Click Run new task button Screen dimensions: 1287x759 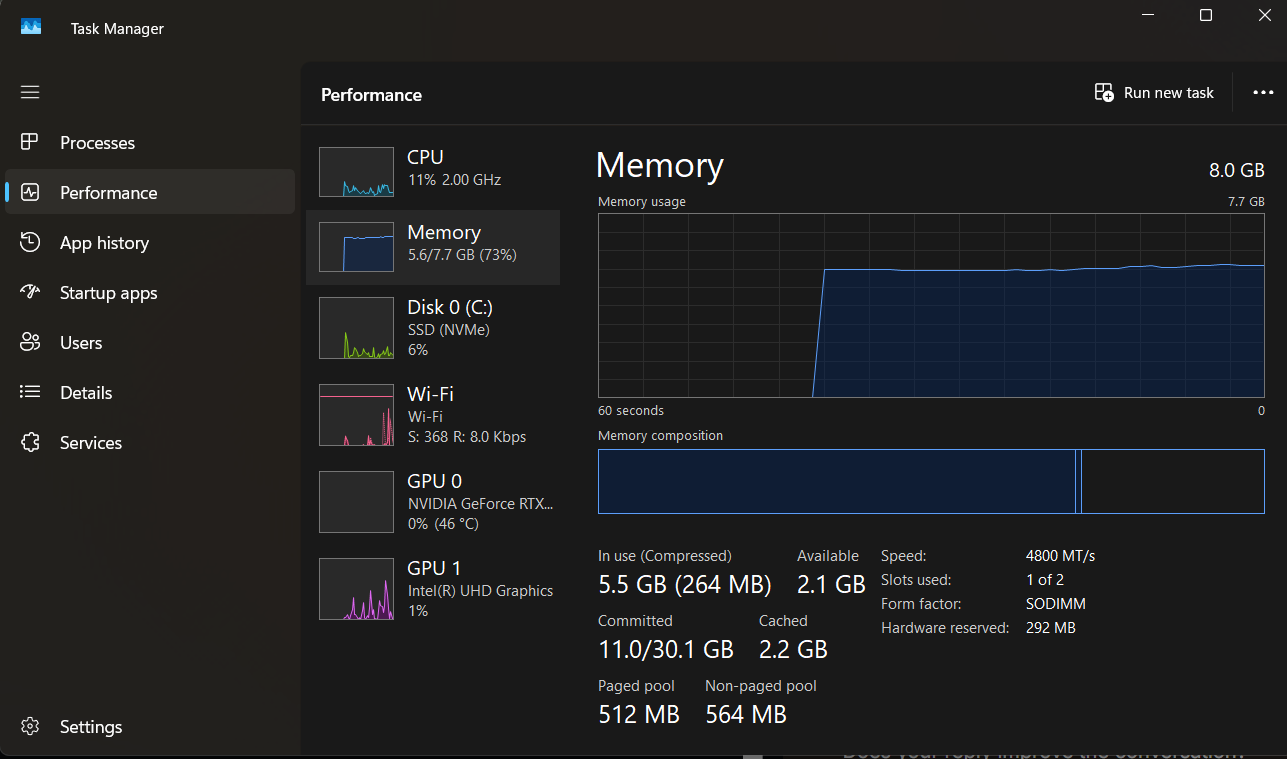tap(1154, 93)
